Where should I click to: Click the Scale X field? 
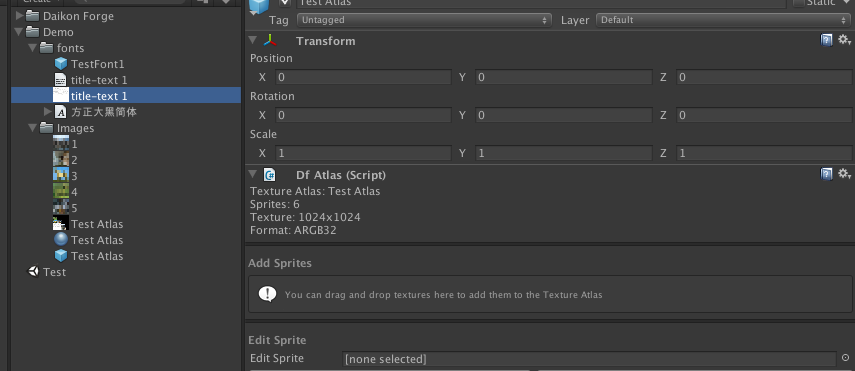click(363, 153)
